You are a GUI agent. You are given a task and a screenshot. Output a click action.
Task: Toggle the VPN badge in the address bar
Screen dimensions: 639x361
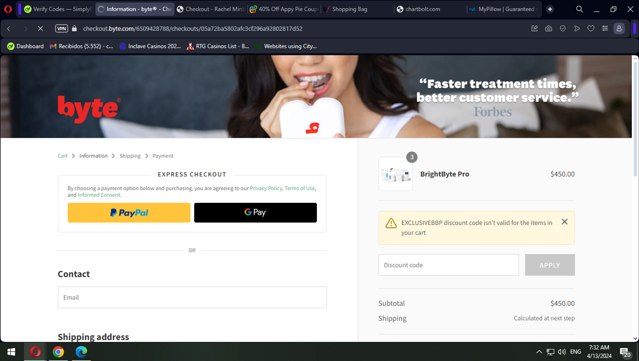tap(61, 29)
